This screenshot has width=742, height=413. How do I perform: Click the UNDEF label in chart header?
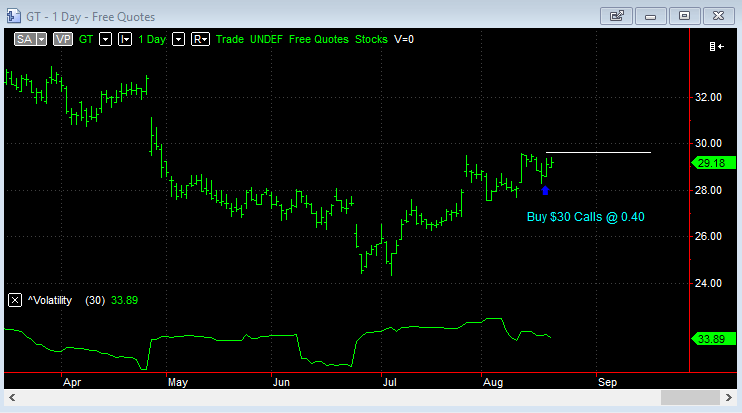tap(266, 39)
